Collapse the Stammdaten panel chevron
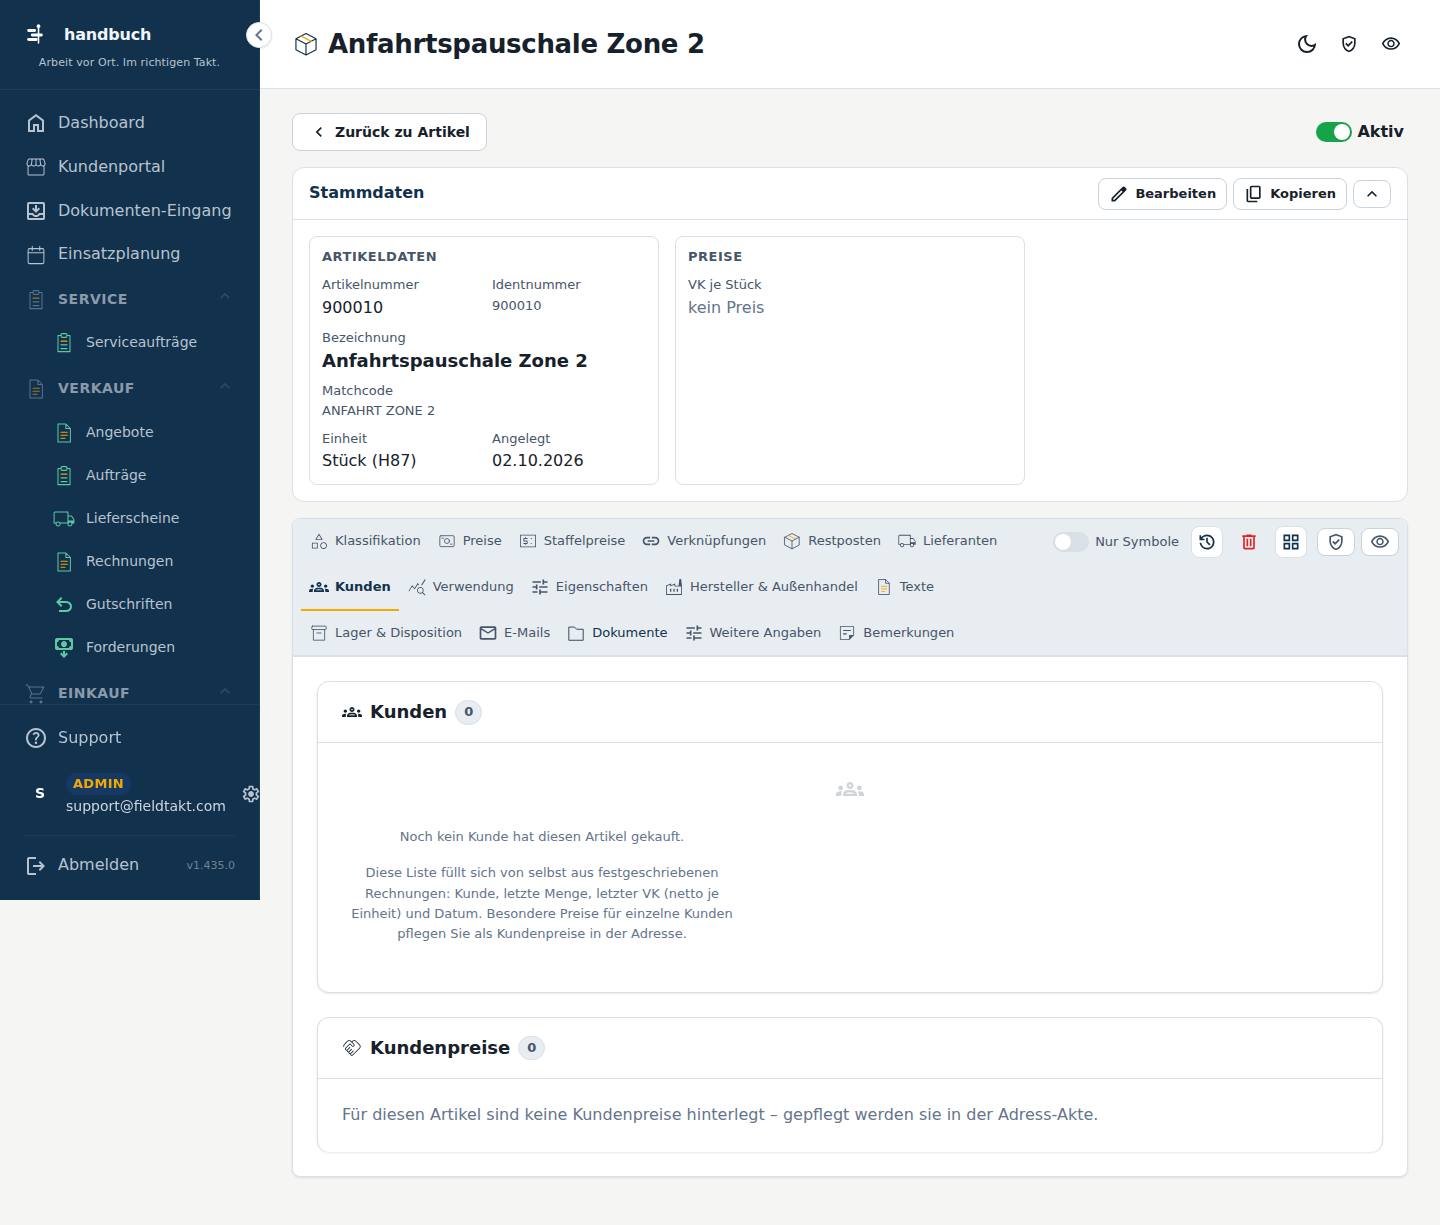 1372,194
